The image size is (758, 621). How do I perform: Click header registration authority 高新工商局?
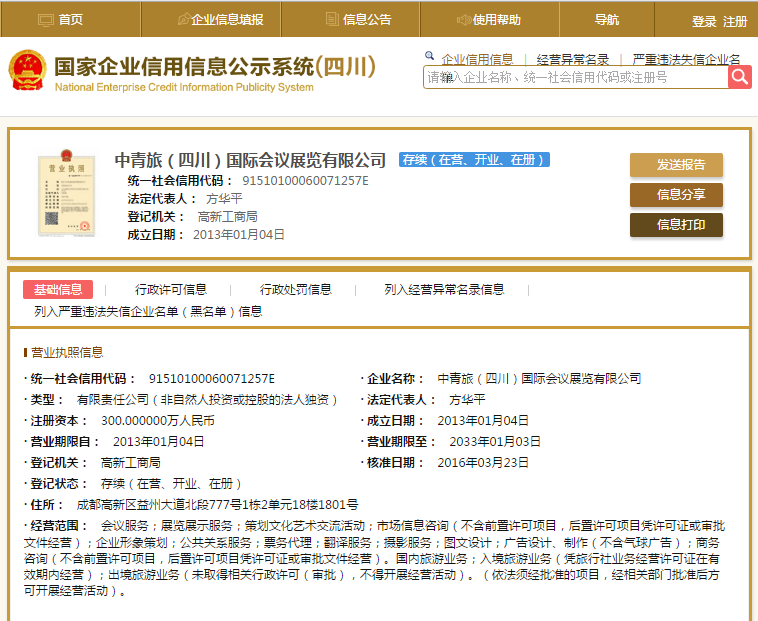[x=228, y=217]
